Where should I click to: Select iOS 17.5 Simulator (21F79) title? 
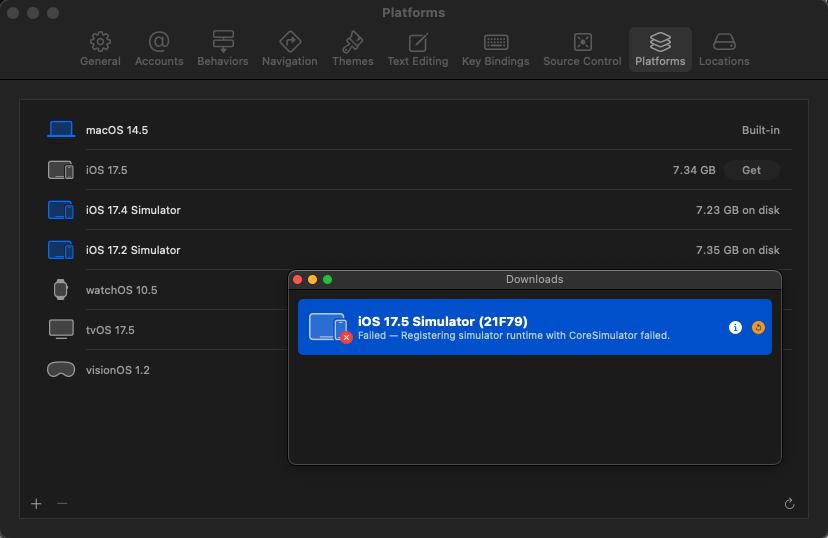click(443, 321)
